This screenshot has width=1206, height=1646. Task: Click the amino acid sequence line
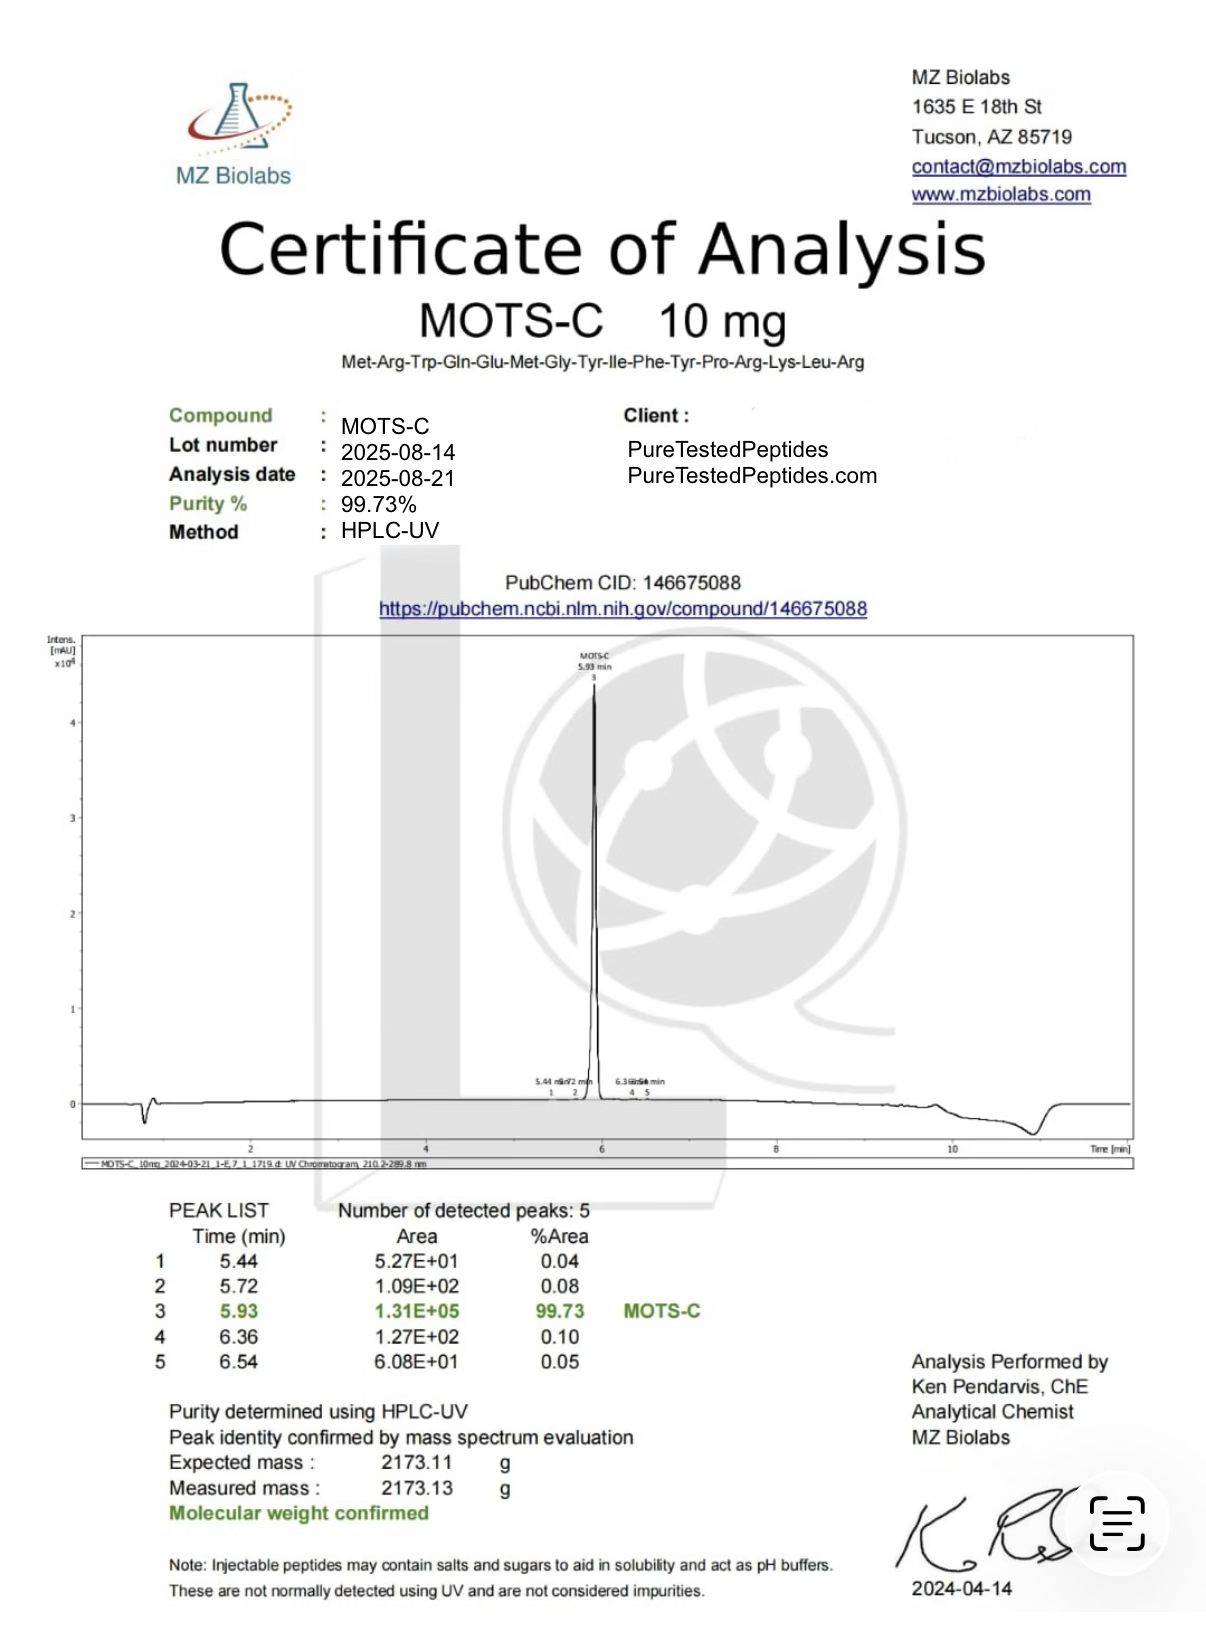602,362
